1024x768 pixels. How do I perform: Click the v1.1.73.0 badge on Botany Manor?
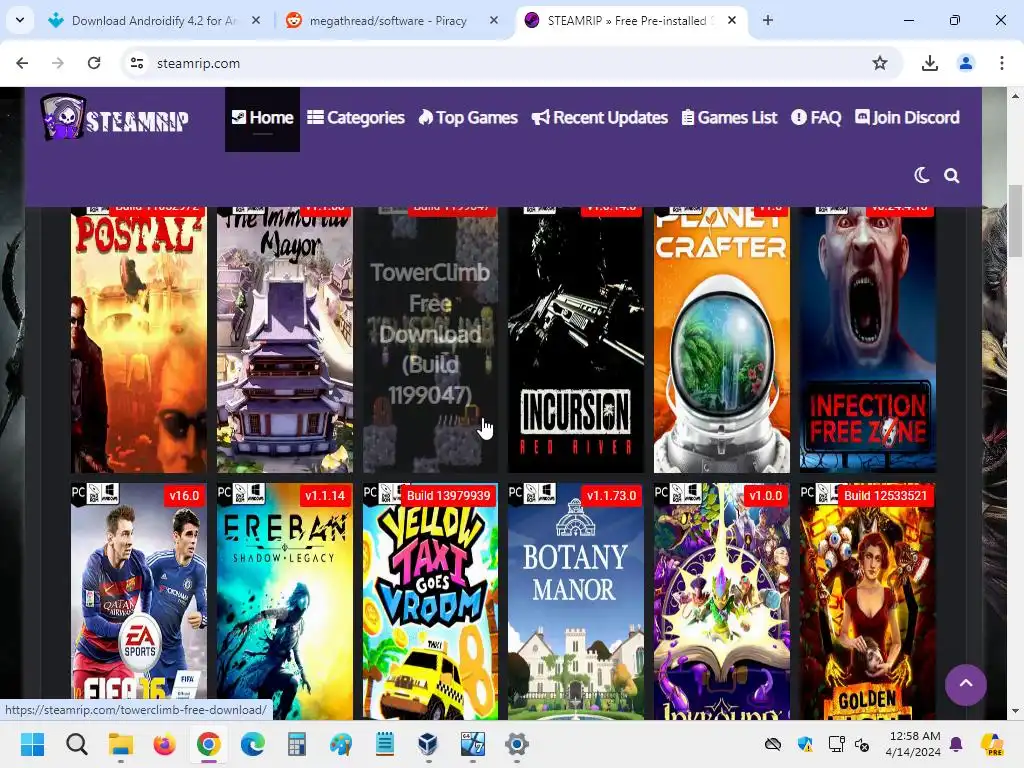pyautogui.click(x=611, y=496)
